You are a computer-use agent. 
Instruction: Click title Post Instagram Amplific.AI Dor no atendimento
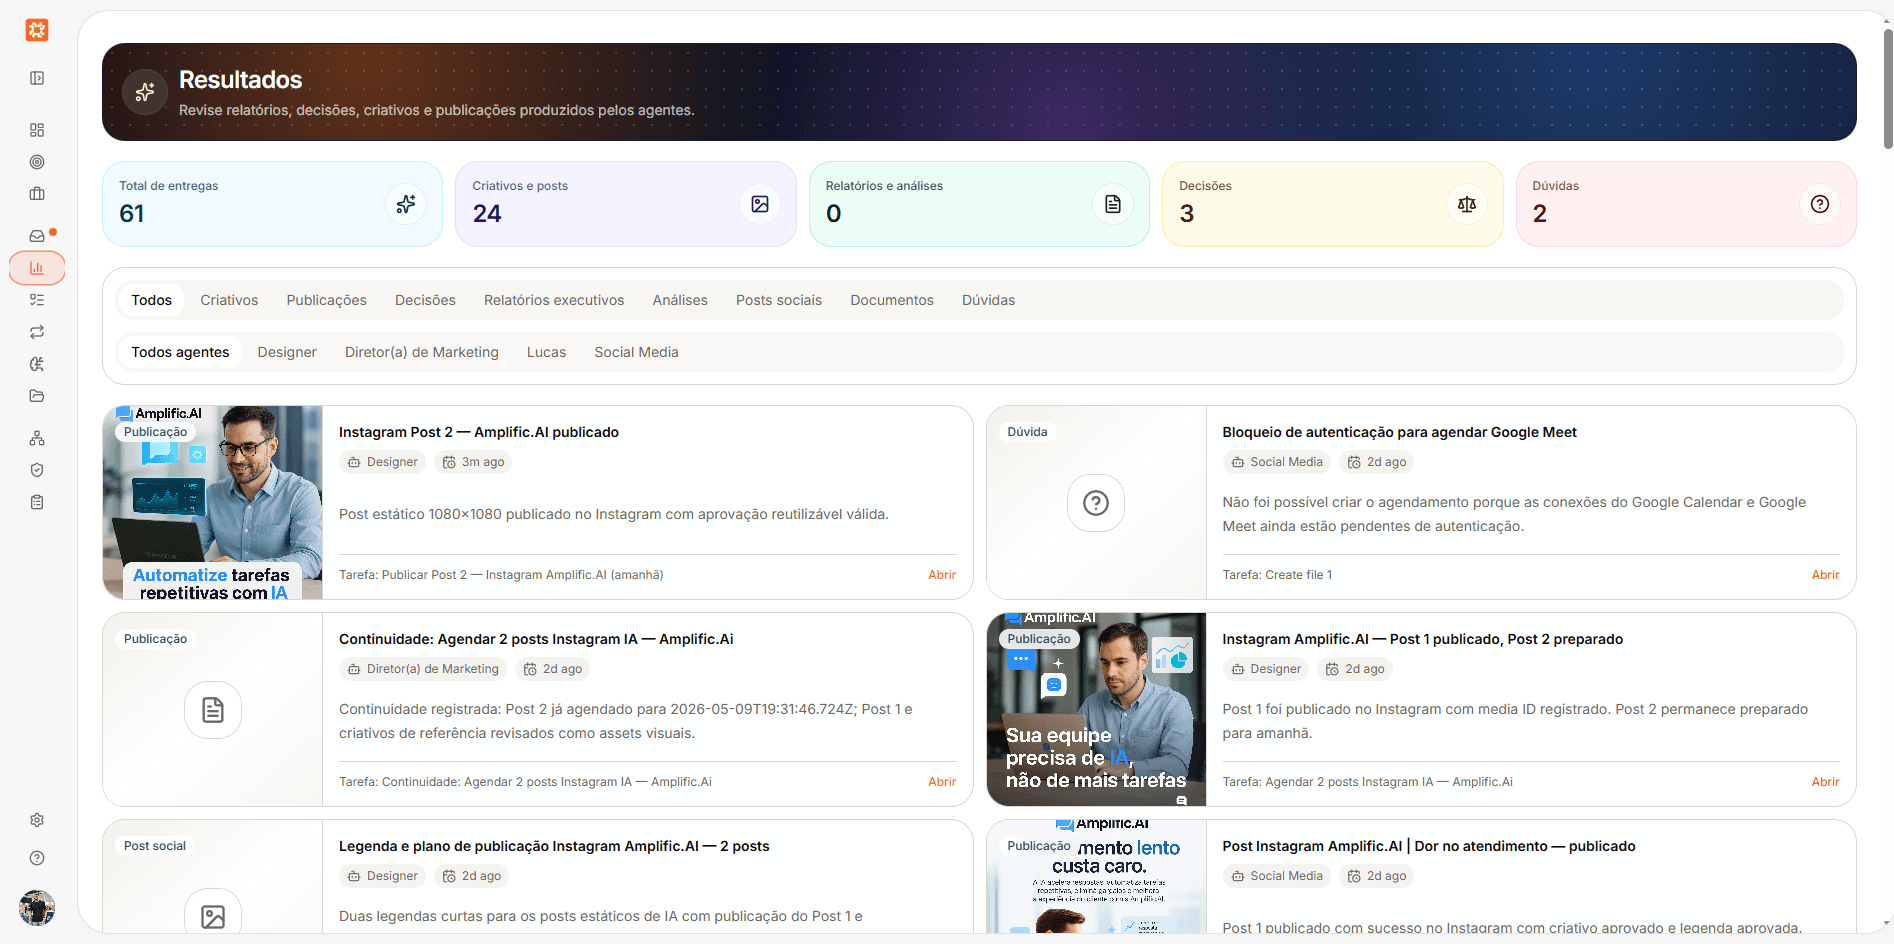point(1429,846)
